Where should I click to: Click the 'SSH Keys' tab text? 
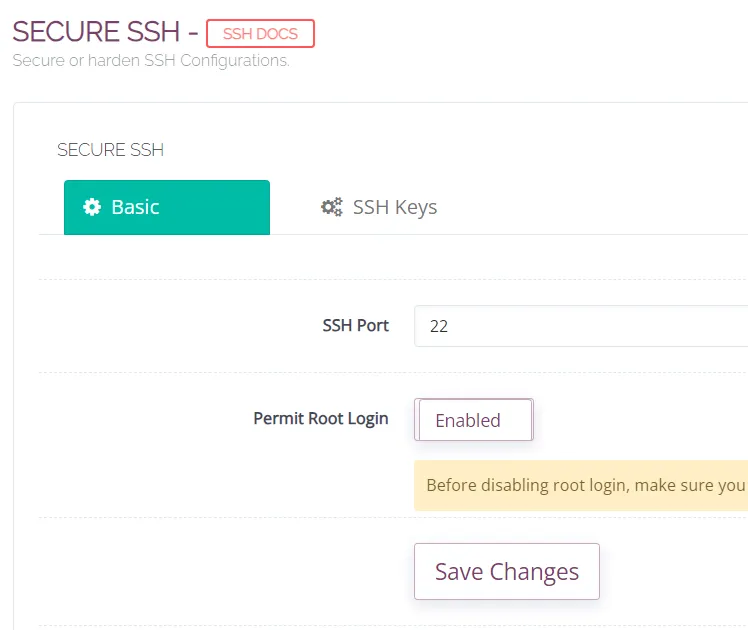[394, 207]
